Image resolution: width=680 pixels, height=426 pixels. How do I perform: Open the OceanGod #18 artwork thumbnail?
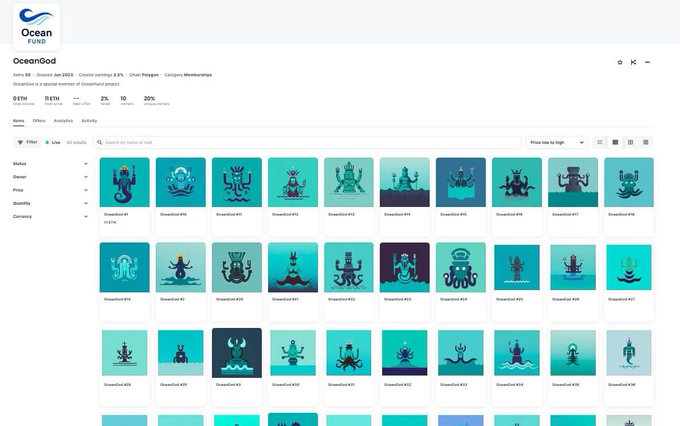629,182
